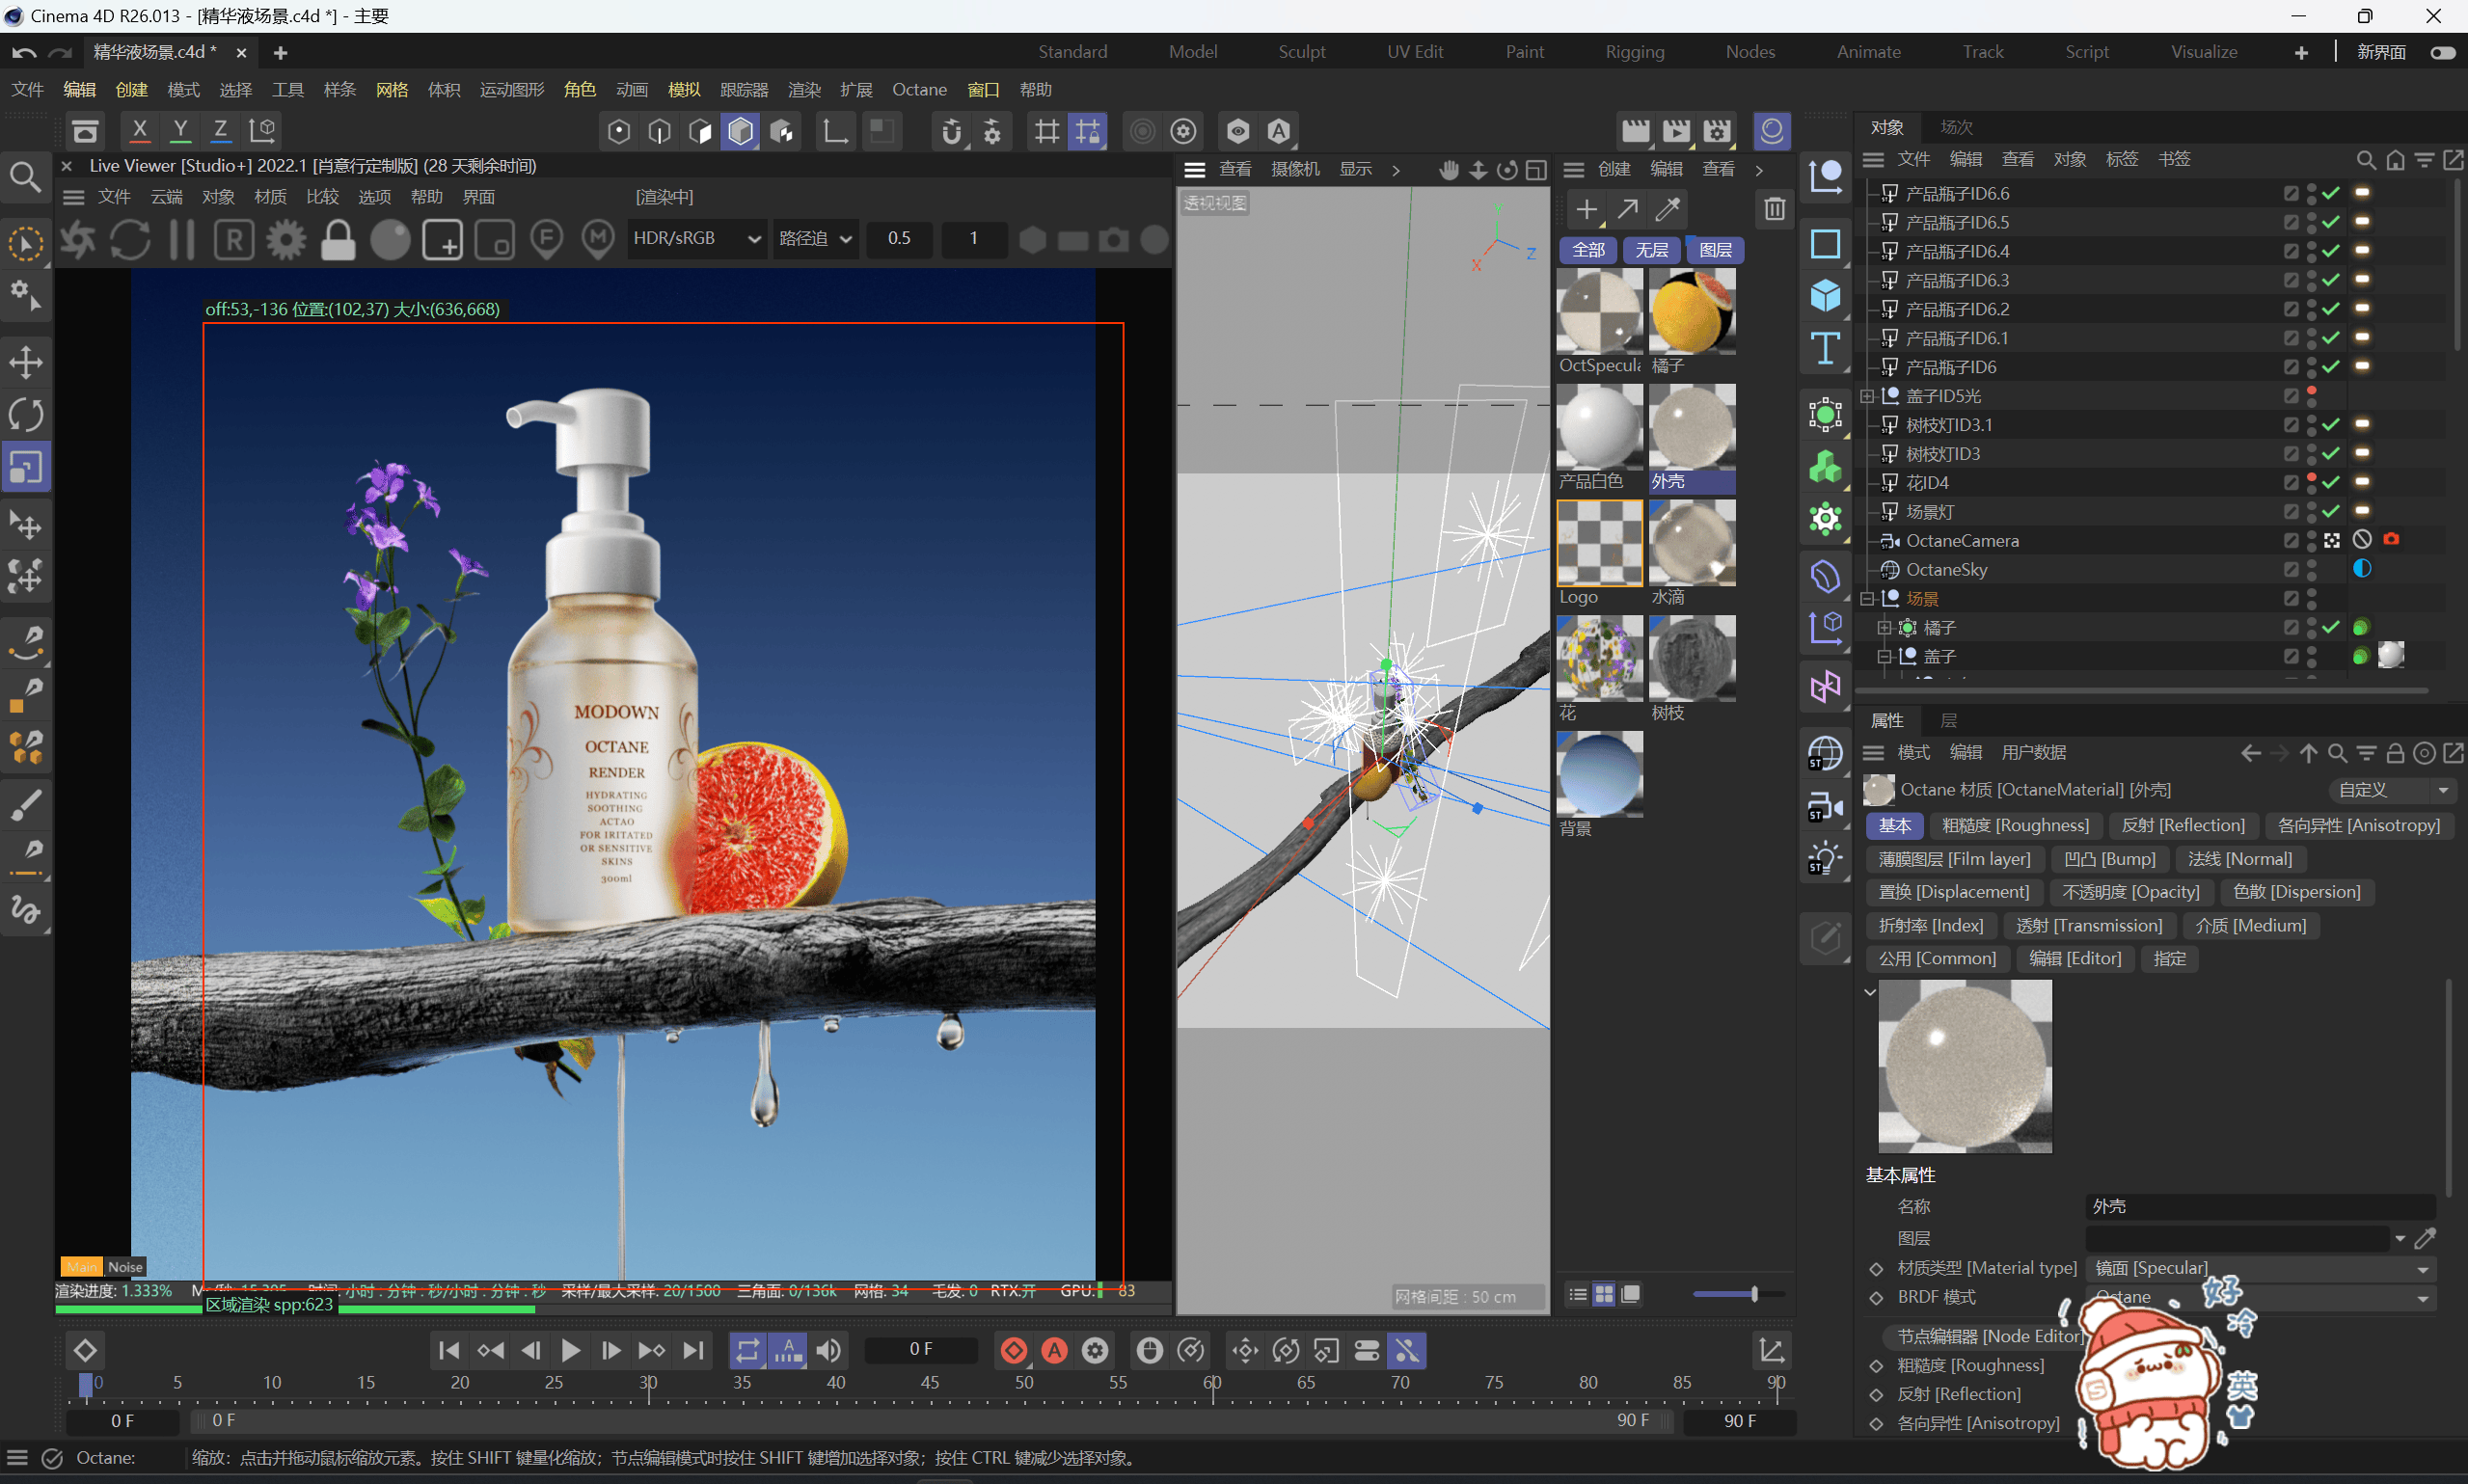
Task: Click the Text spline tool icon
Action: click(1825, 349)
